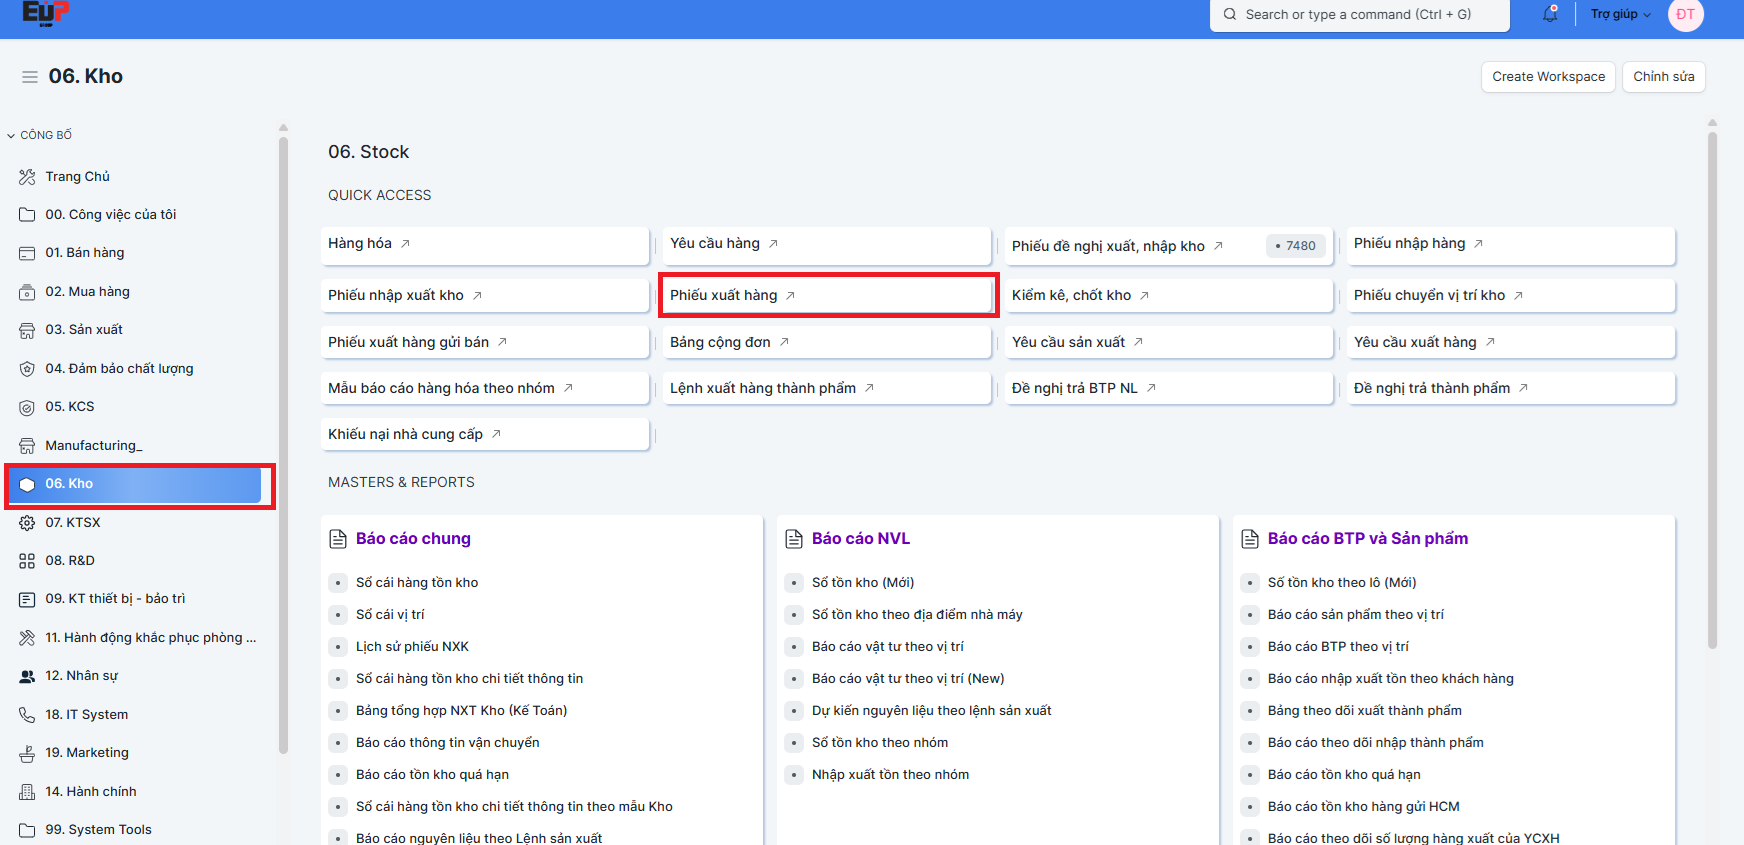Screen dimensions: 1744x845
Task: Click the main page vertical scrollbar
Action: tap(1712, 390)
